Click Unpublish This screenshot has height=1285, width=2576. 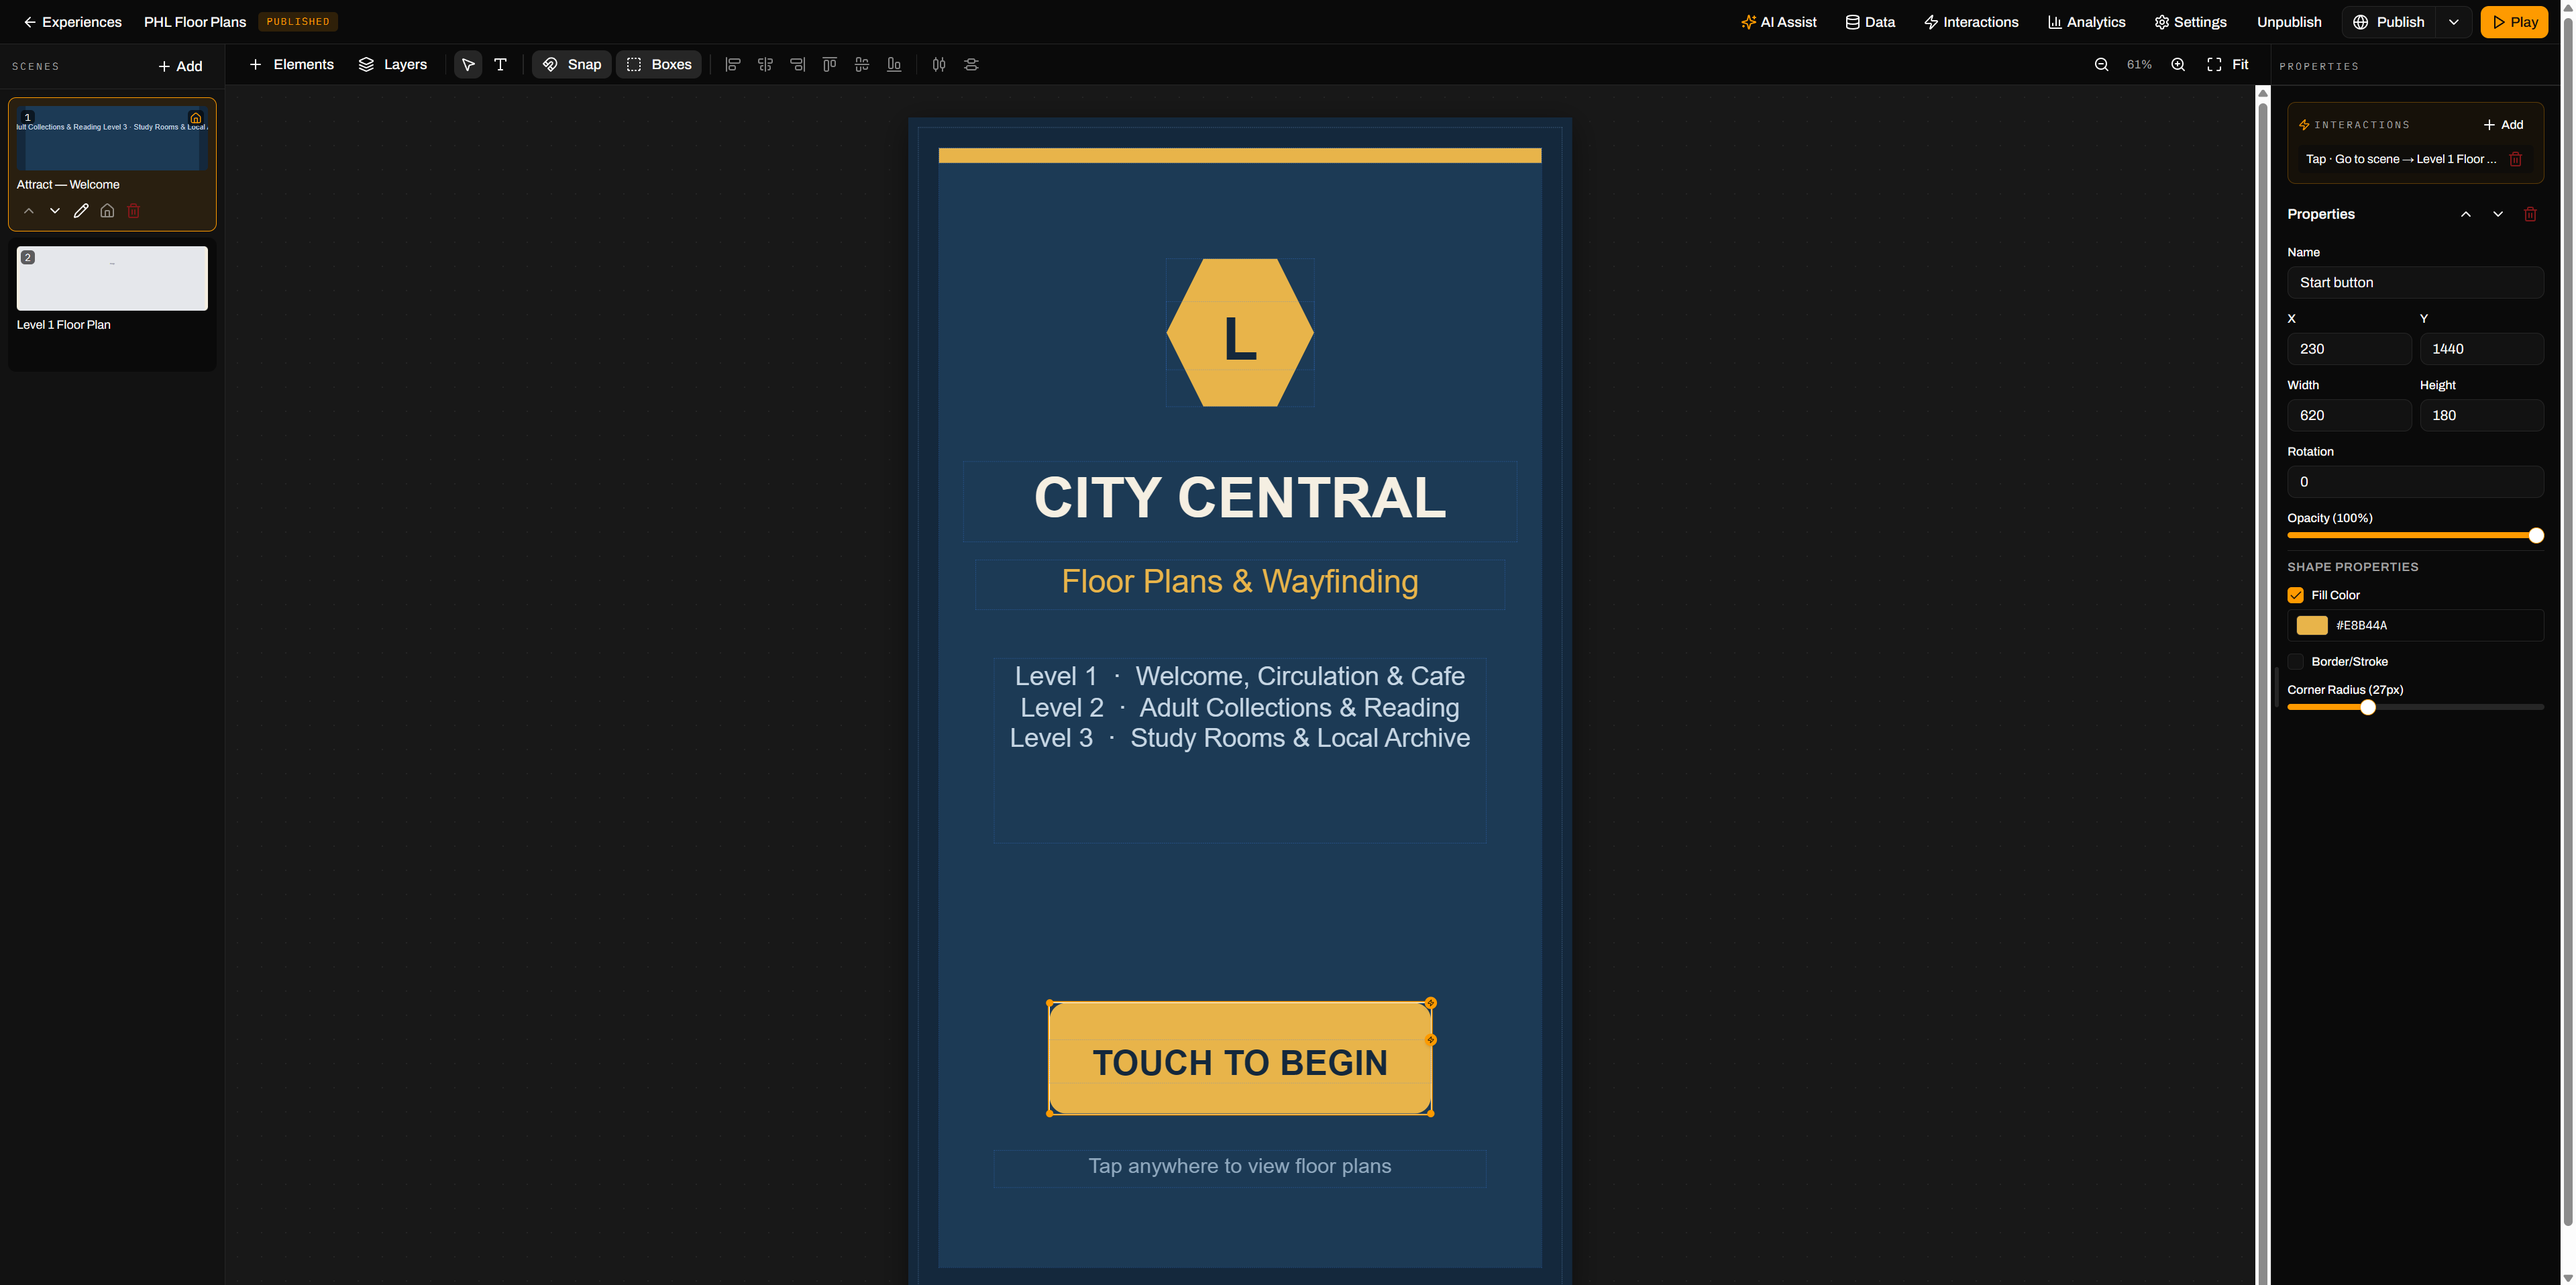[x=2289, y=22]
